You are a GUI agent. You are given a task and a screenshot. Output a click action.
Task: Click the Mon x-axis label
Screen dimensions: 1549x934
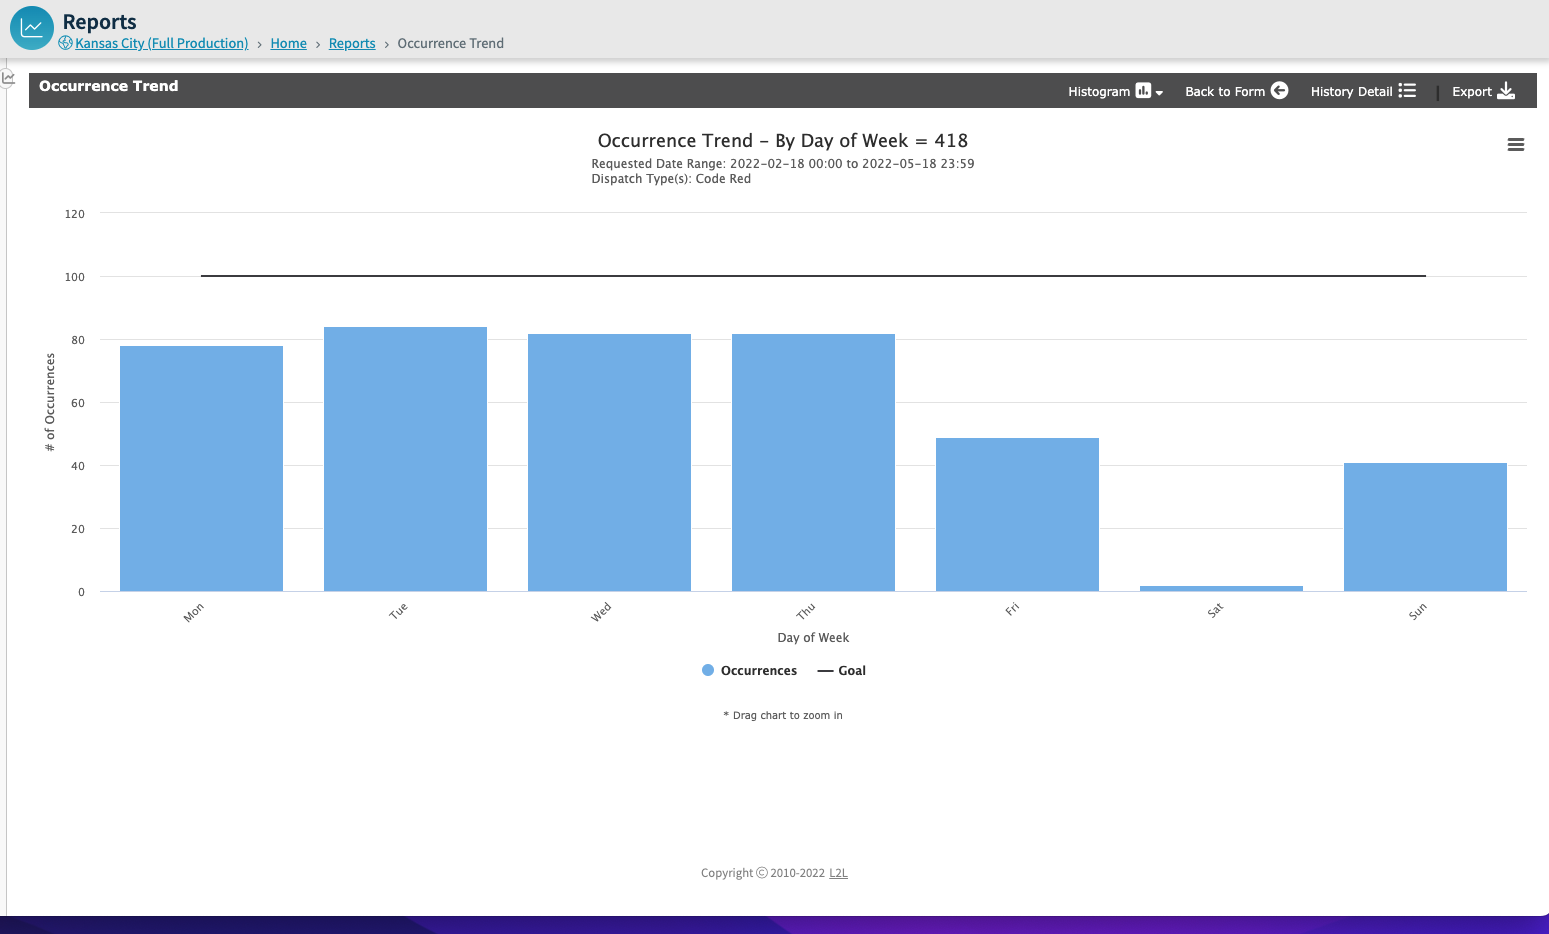[x=194, y=612]
